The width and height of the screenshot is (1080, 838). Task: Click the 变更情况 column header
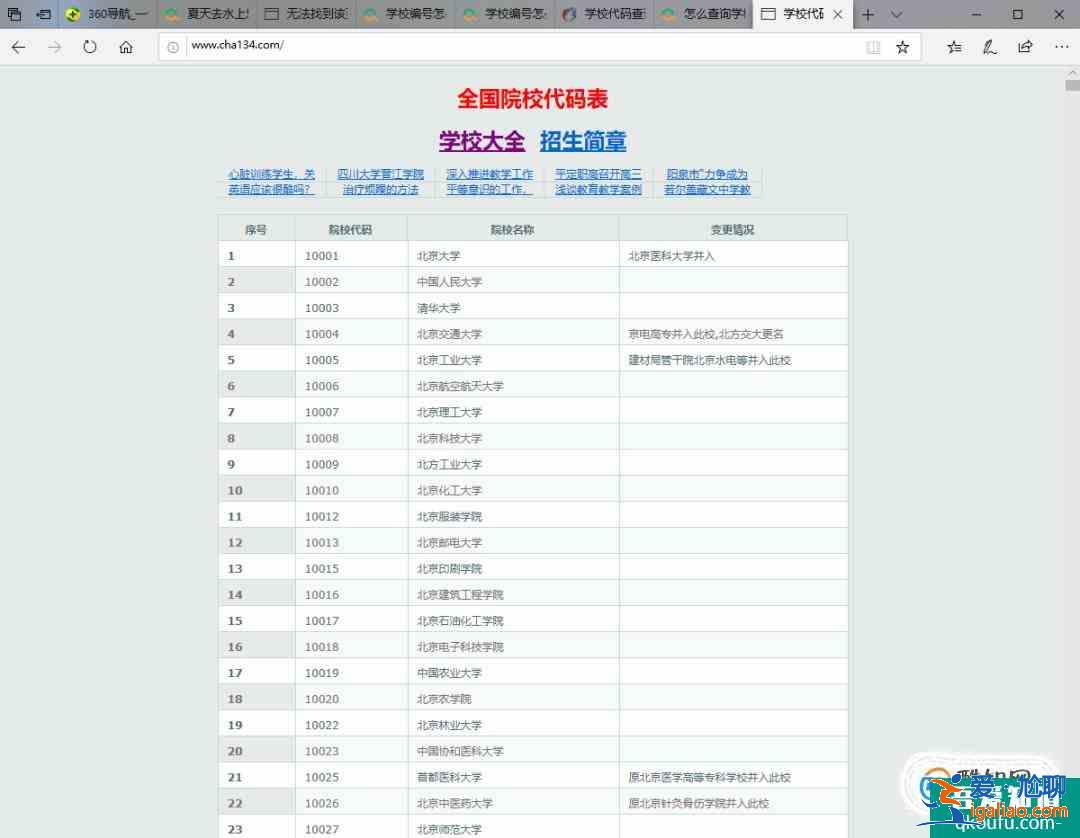[x=733, y=229]
